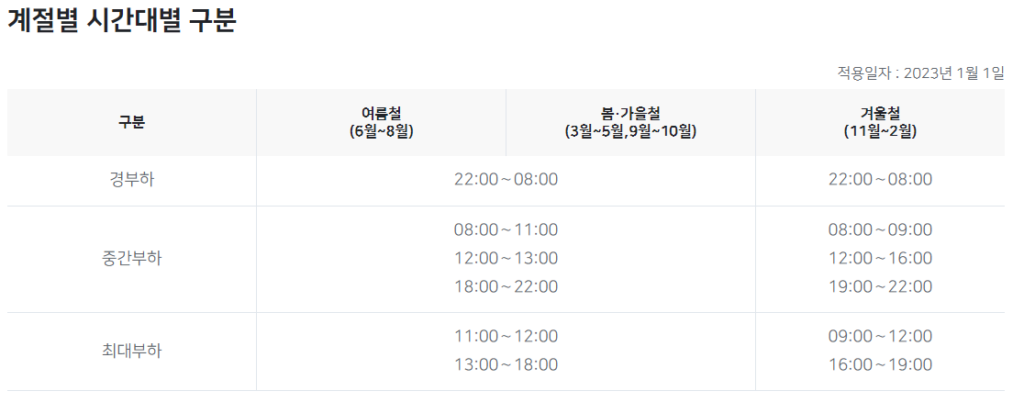1024x402 pixels.
Task: Click the 18:00~22:00 time range
Action: click(x=506, y=288)
